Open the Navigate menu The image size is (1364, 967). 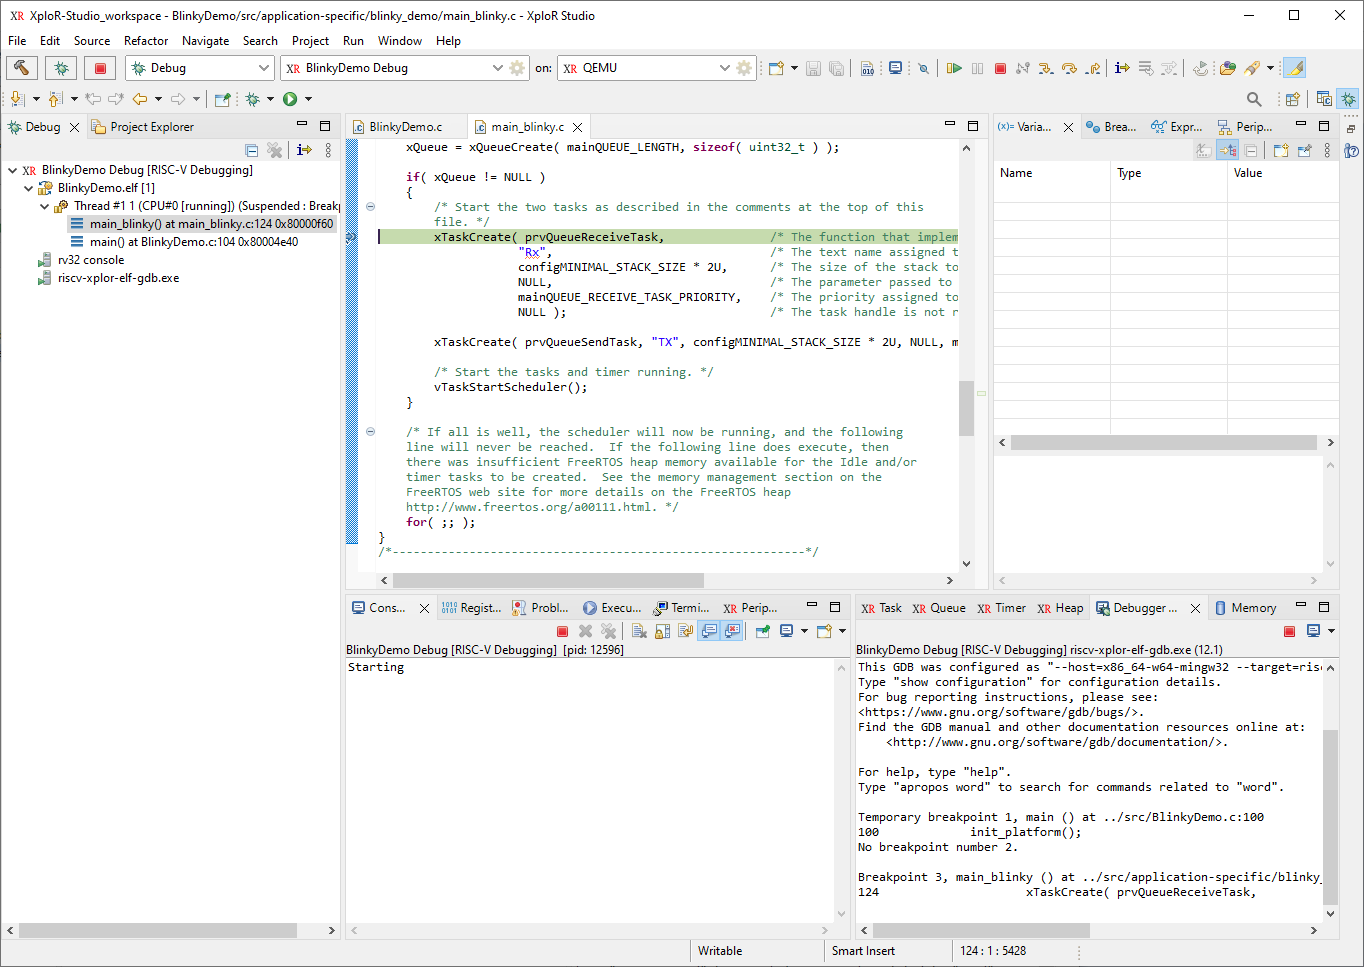pos(205,41)
